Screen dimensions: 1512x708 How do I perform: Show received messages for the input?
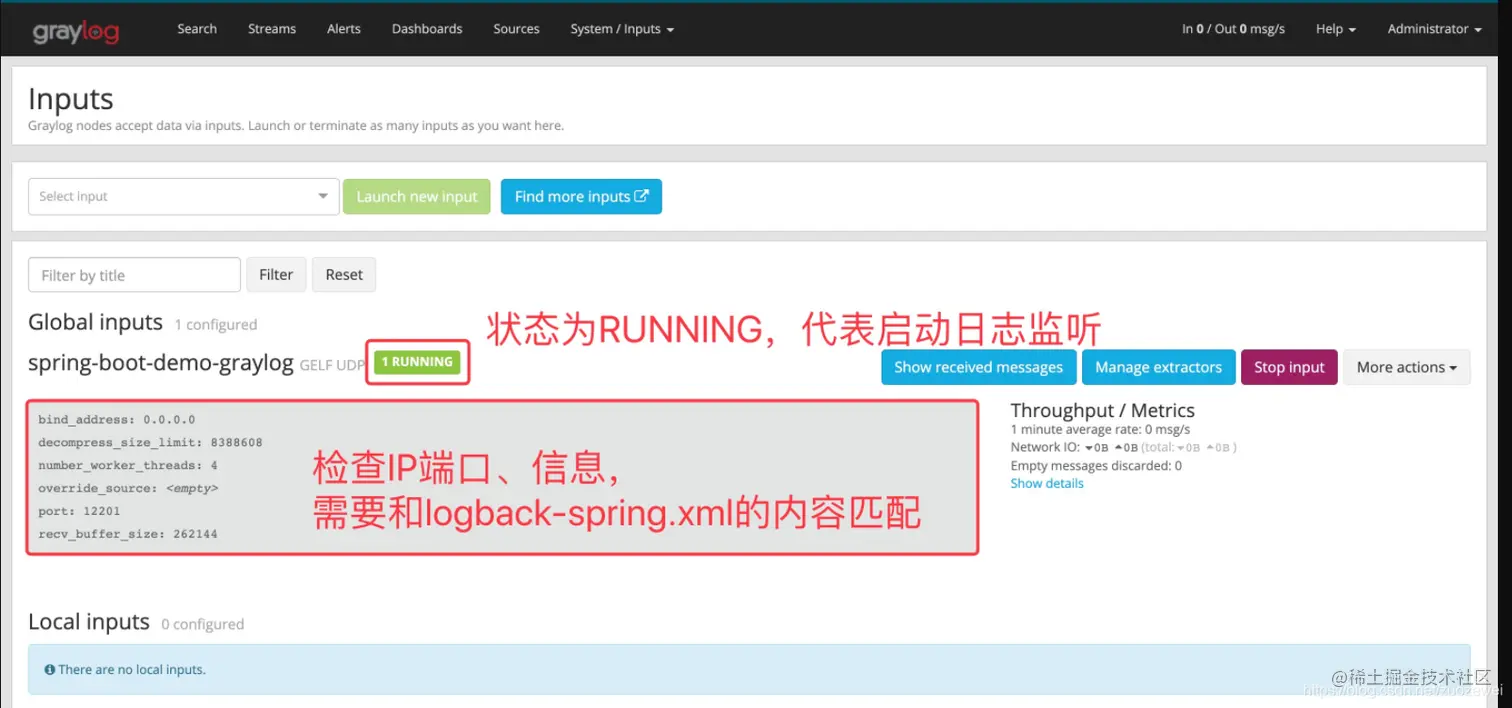[978, 367]
